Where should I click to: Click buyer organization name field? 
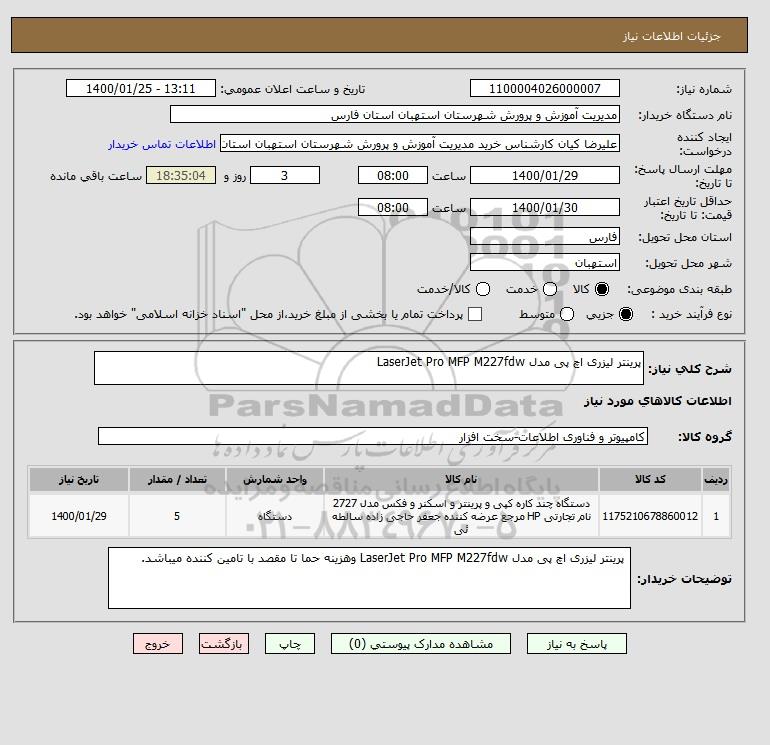(x=395, y=114)
